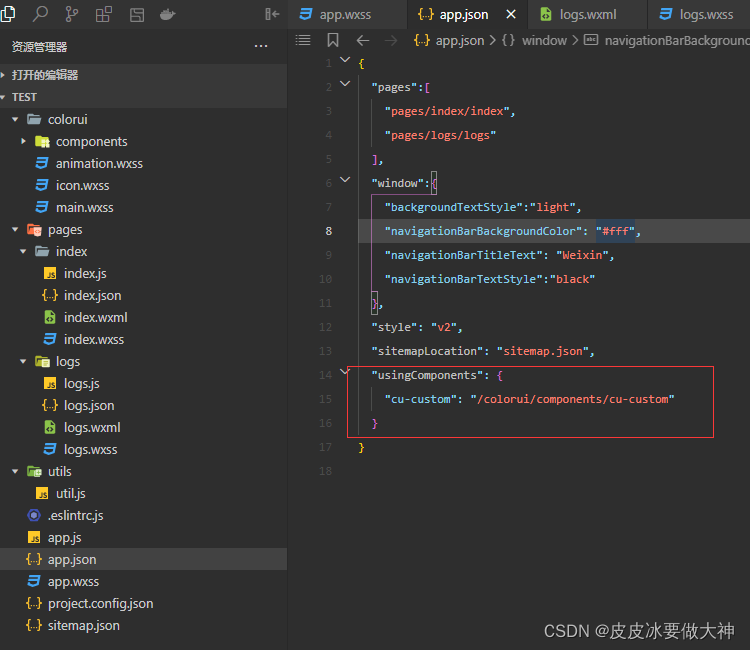750x650 pixels.
Task: Click the "sitemapLocation" key
Action: pos(427,352)
